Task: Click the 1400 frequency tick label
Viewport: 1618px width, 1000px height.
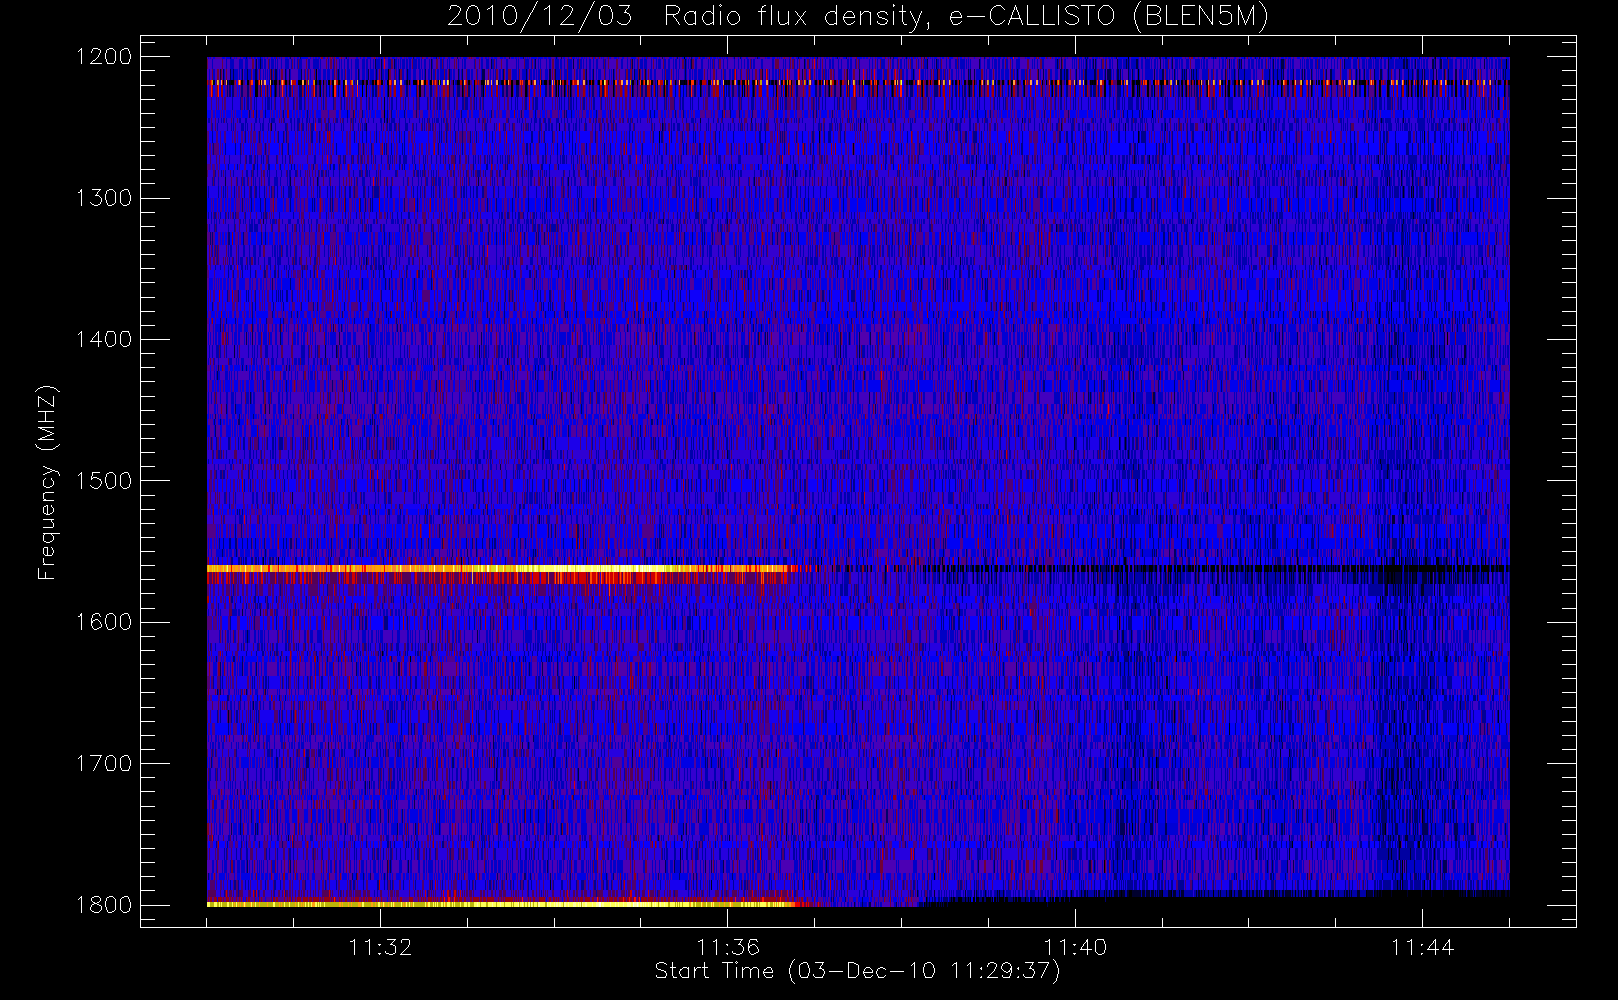Action: click(104, 340)
